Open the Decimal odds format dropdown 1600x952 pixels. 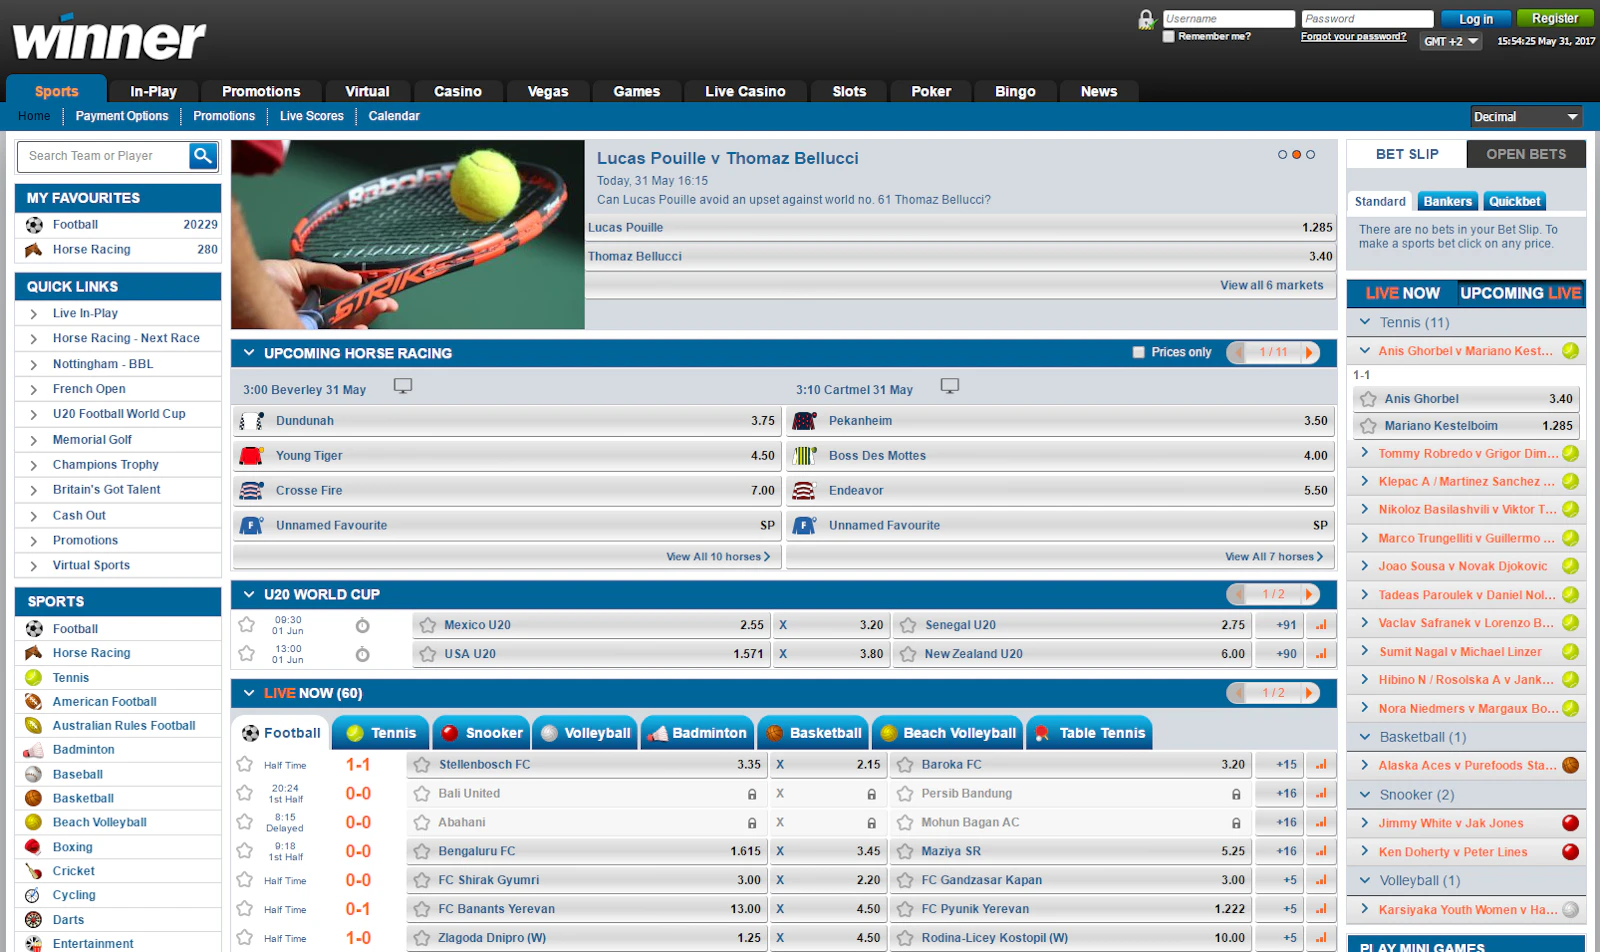pyautogui.click(x=1526, y=117)
